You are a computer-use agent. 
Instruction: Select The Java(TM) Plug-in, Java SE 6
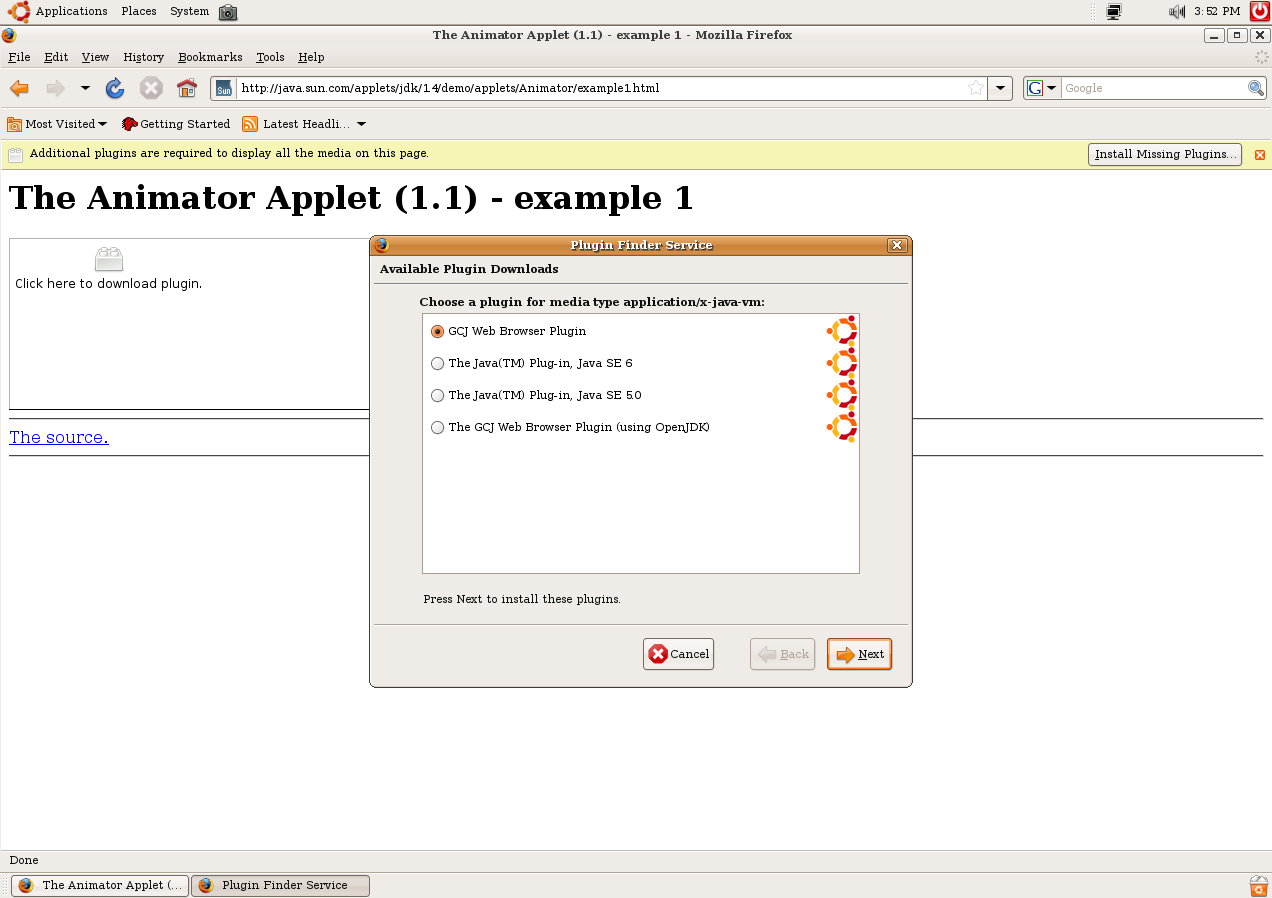tap(437, 364)
